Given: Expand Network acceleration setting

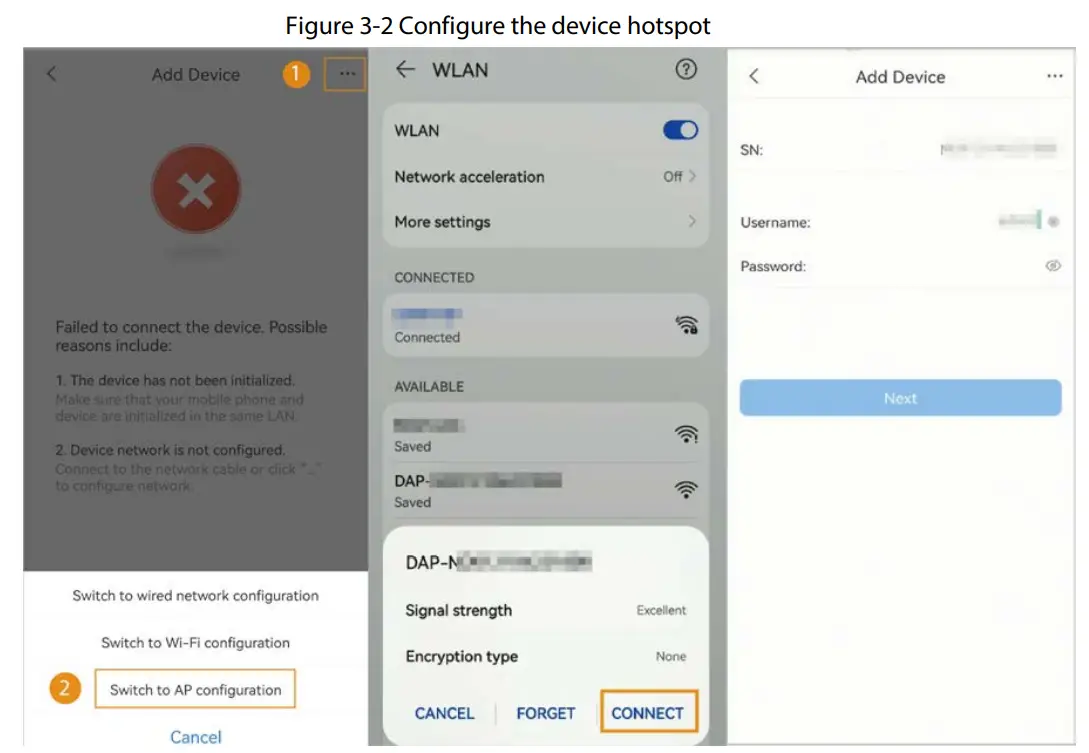Looking at the screenshot, I should [x=545, y=177].
